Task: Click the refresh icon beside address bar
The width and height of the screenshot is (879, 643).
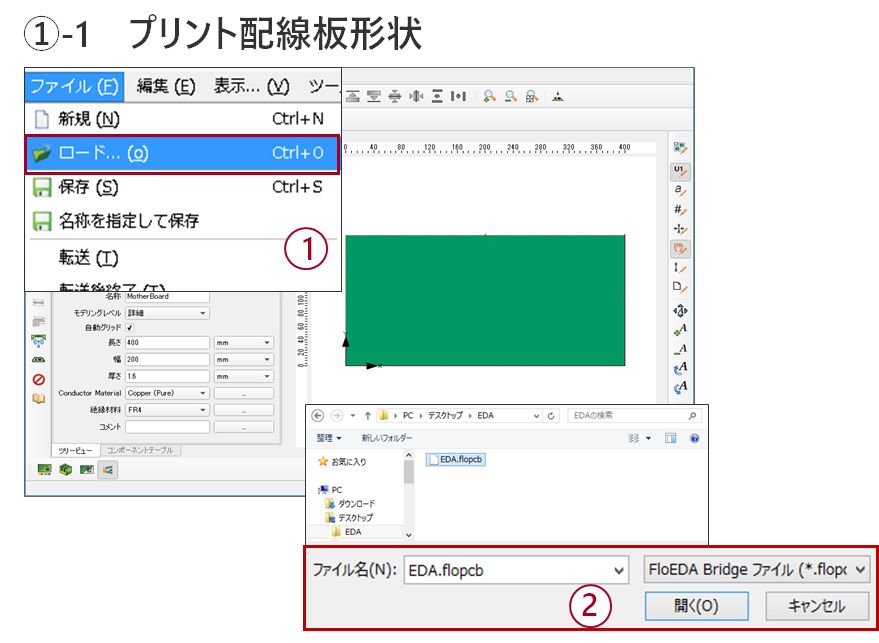Action: tap(551, 415)
